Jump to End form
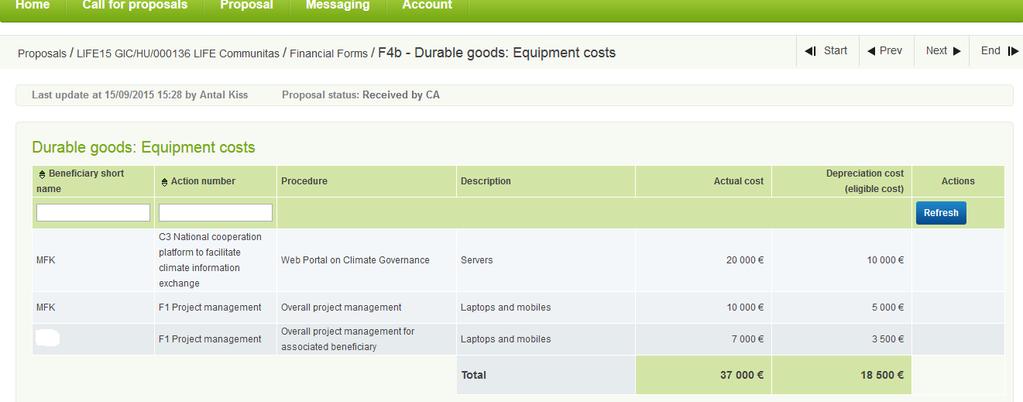This screenshot has width=1023, height=402. (x=998, y=51)
